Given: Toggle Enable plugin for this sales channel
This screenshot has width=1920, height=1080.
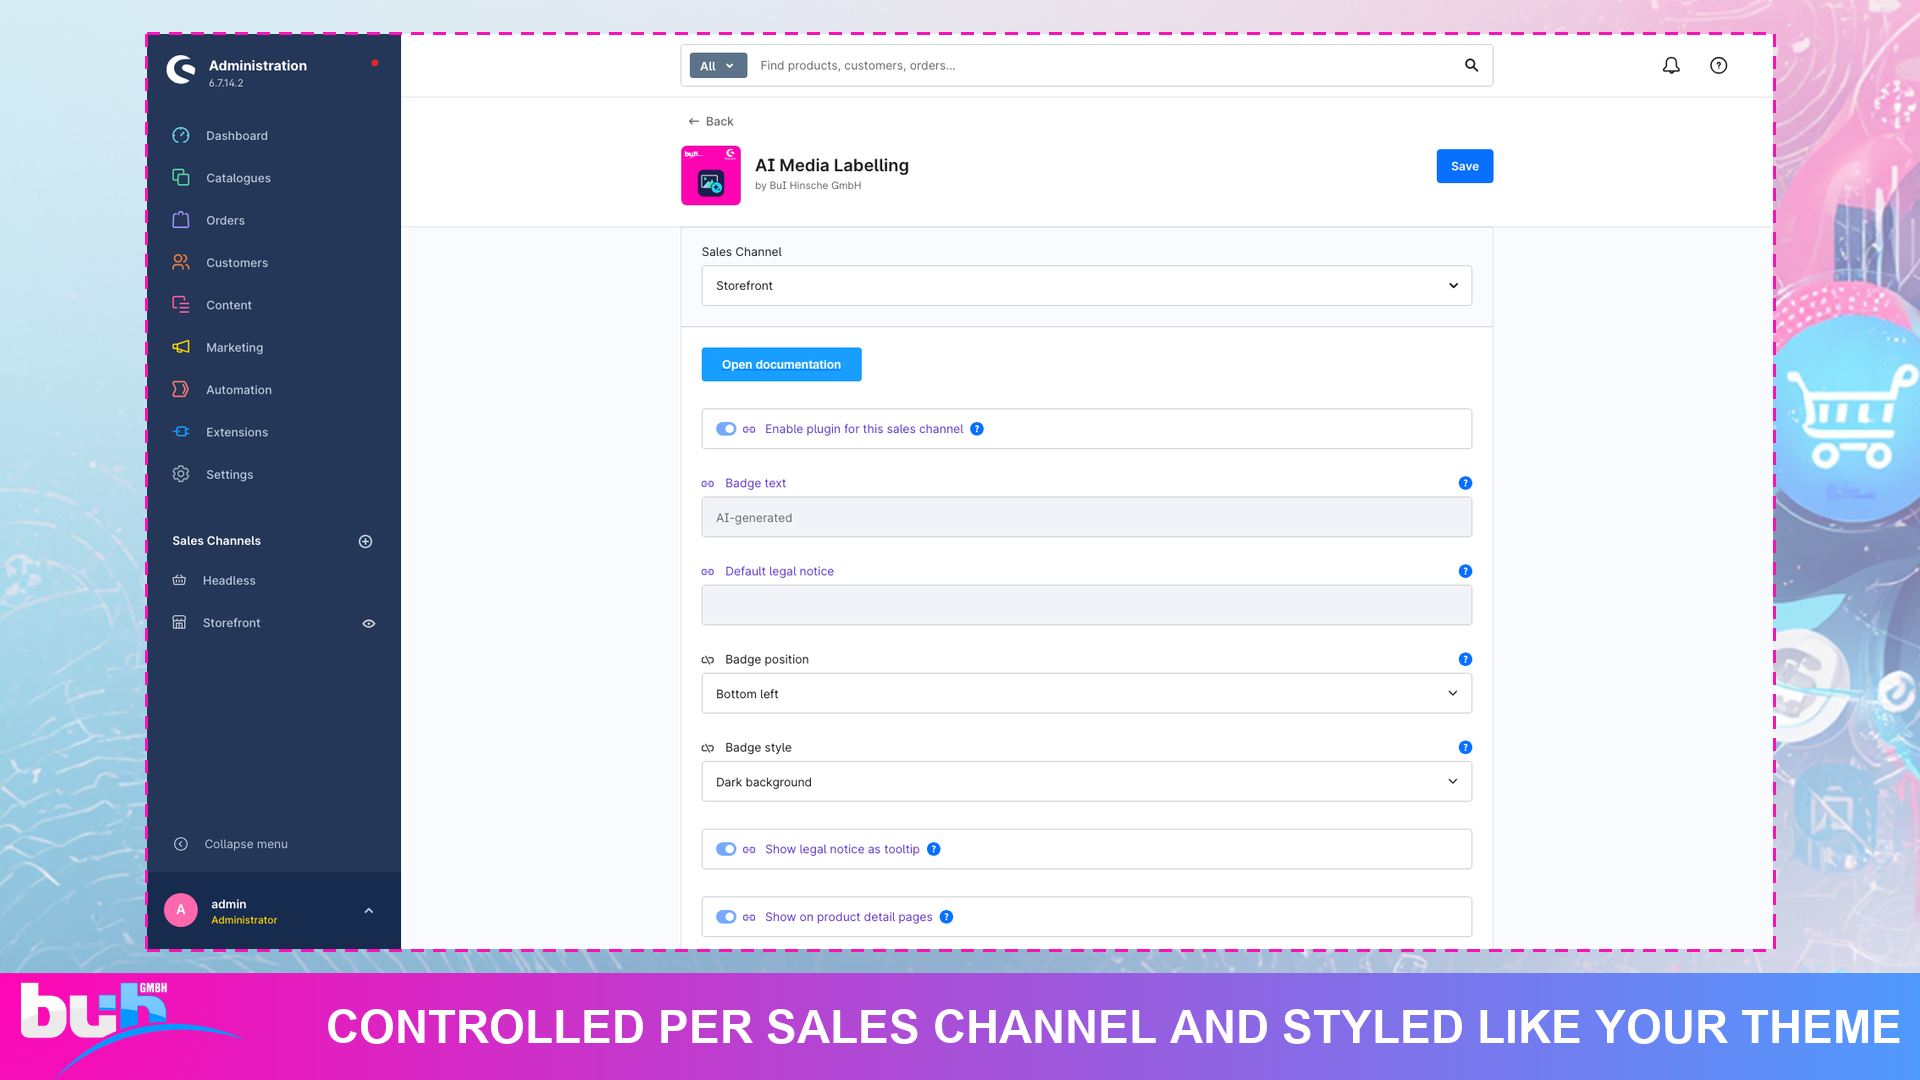Looking at the screenshot, I should pos(726,429).
